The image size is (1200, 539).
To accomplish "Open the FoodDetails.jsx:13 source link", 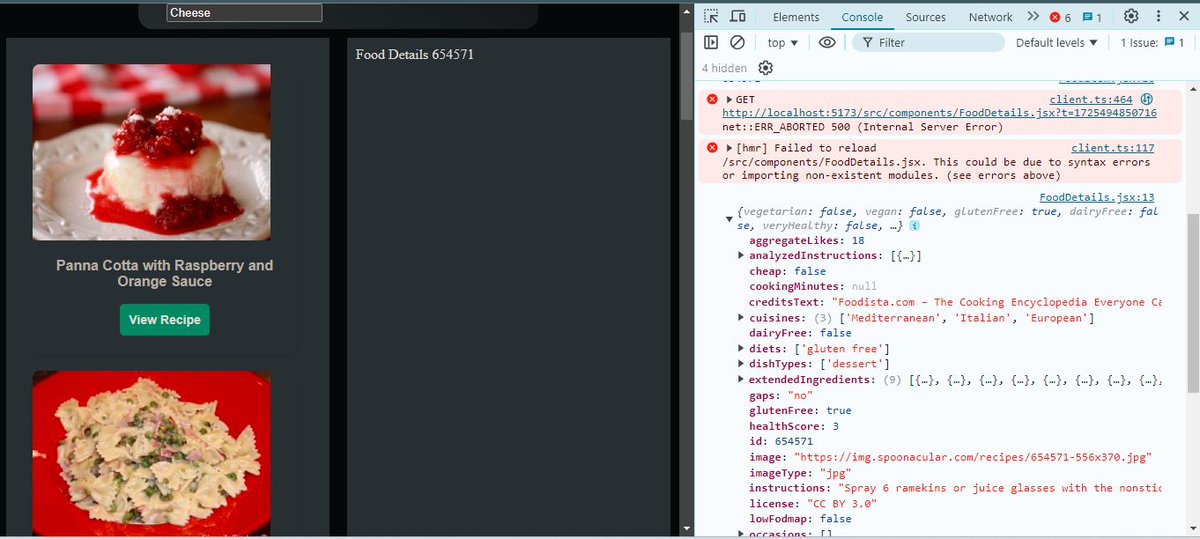I will click(x=1097, y=198).
